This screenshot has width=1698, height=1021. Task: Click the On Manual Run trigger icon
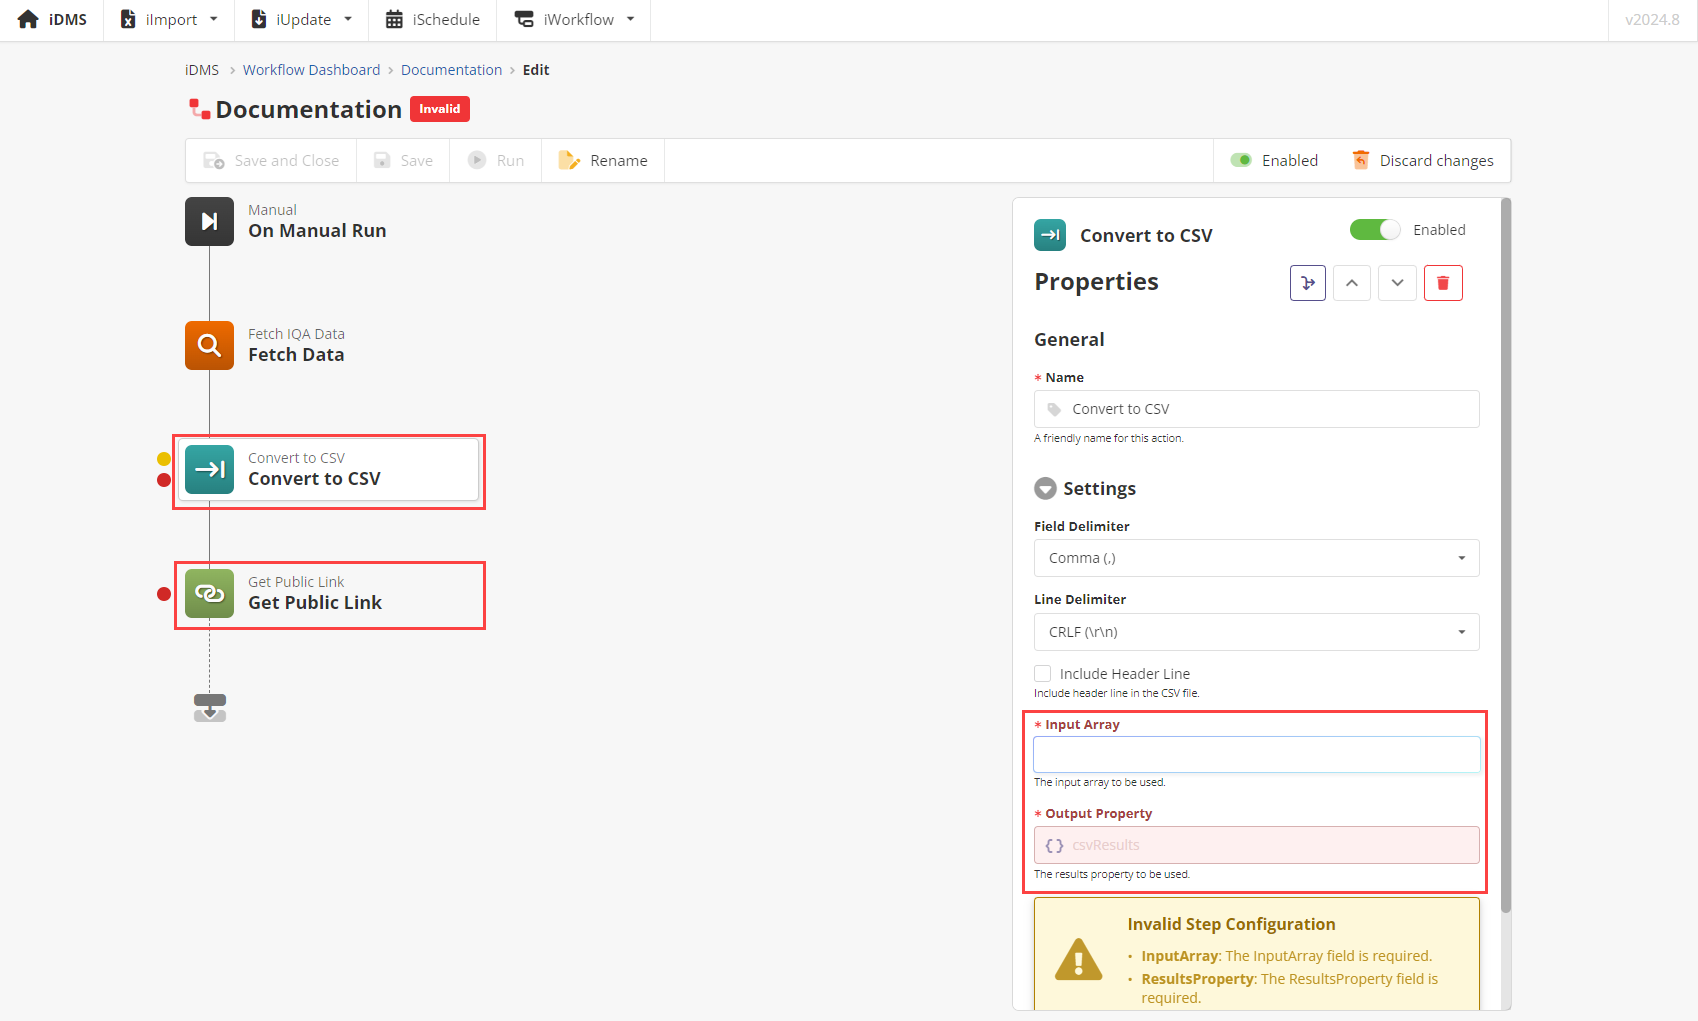tap(209, 221)
